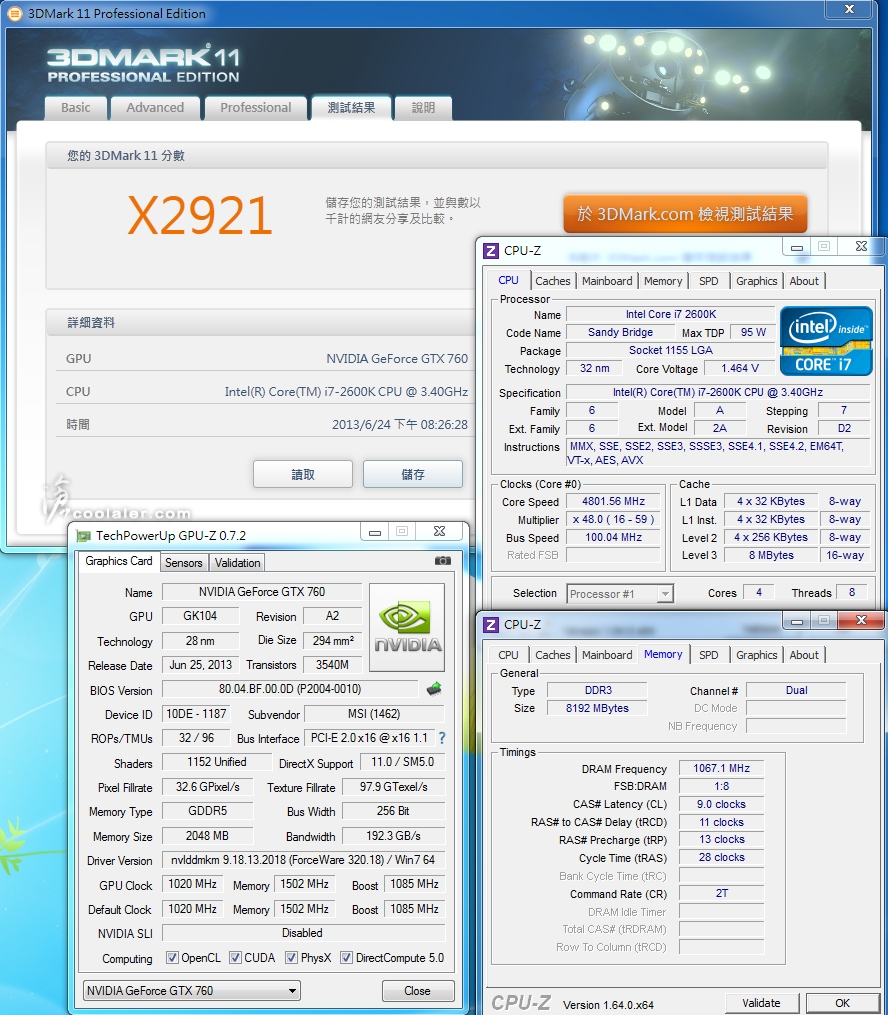This screenshot has height=1015, width=888.
Task: Select the Professional tab in 3DMark
Action: click(256, 108)
